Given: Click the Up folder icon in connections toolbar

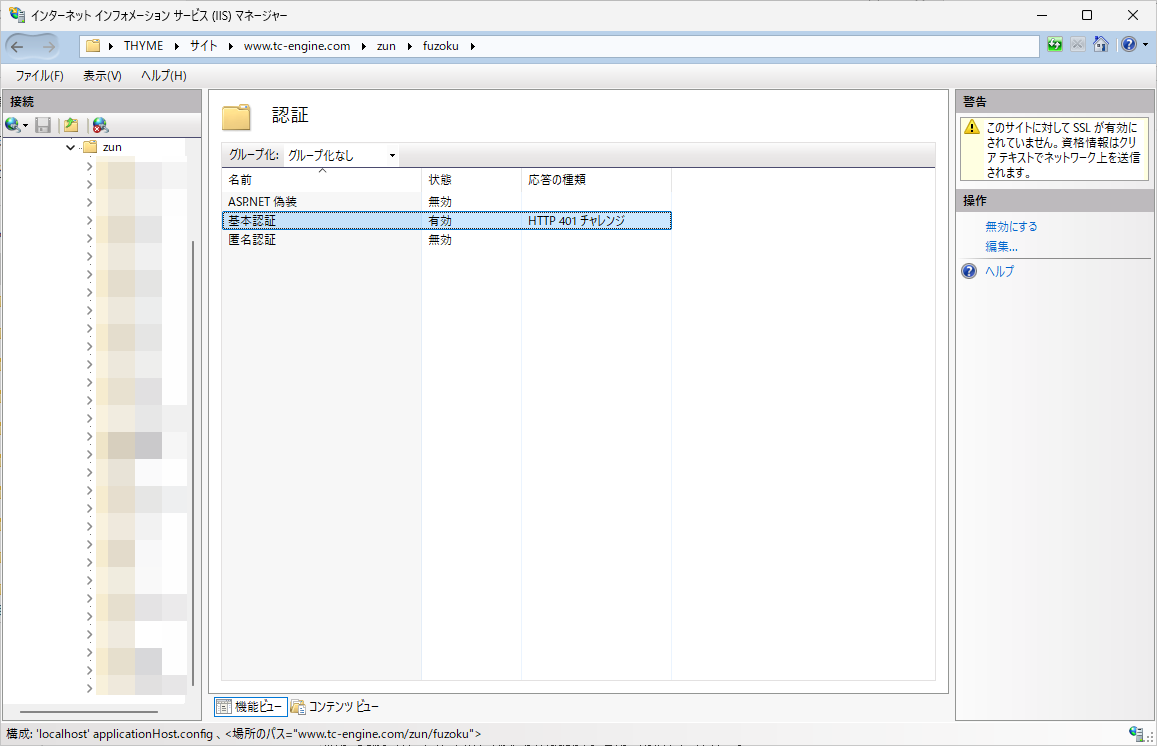Looking at the screenshot, I should [71, 125].
